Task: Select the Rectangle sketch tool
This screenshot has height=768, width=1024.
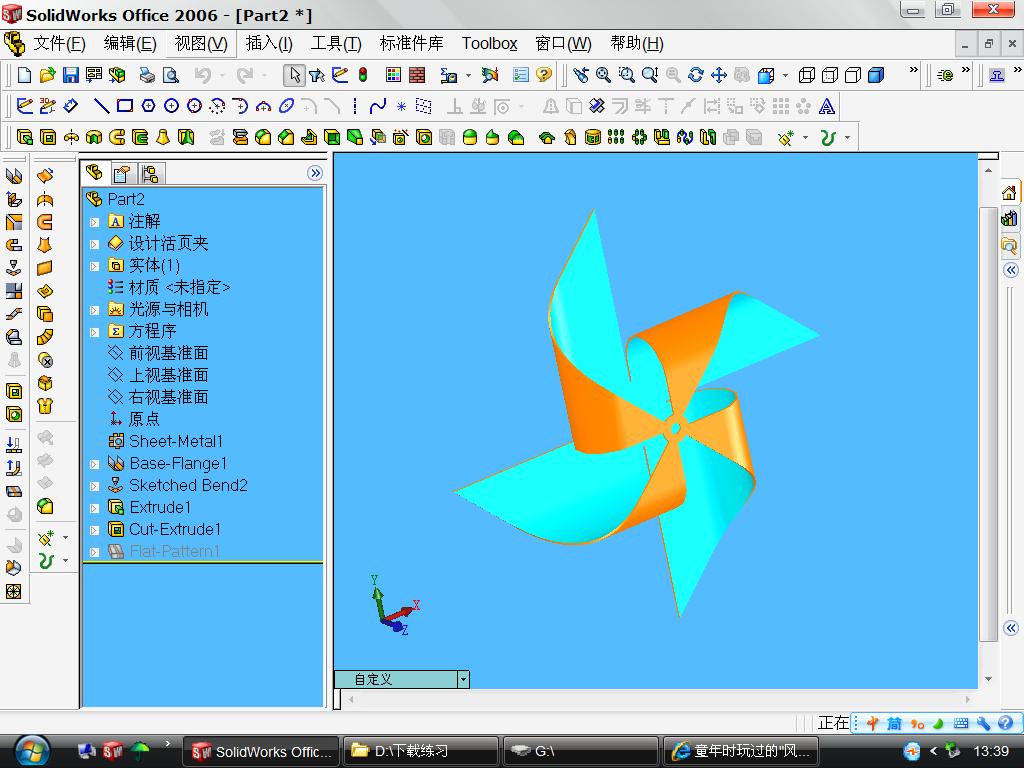Action: [125, 106]
